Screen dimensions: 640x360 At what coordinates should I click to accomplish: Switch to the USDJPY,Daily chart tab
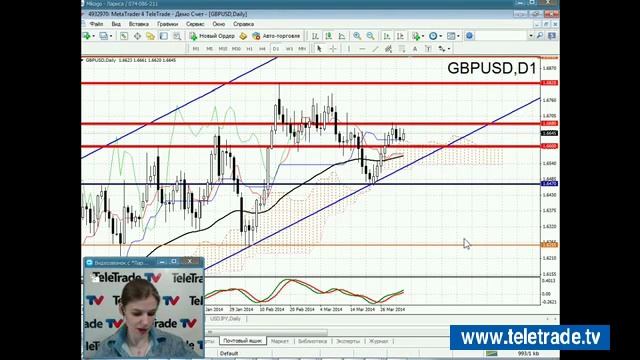(x=225, y=318)
